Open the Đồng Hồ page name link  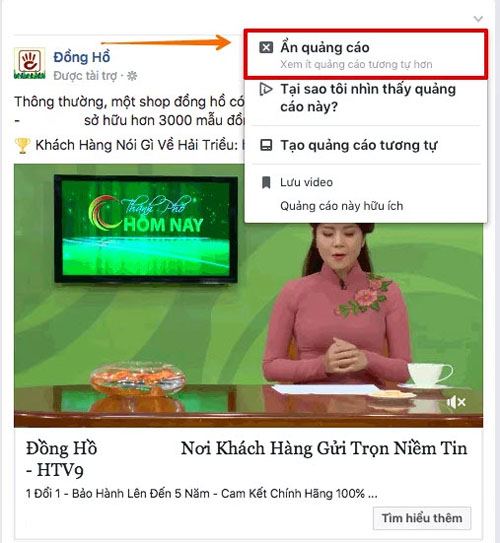pos(82,57)
